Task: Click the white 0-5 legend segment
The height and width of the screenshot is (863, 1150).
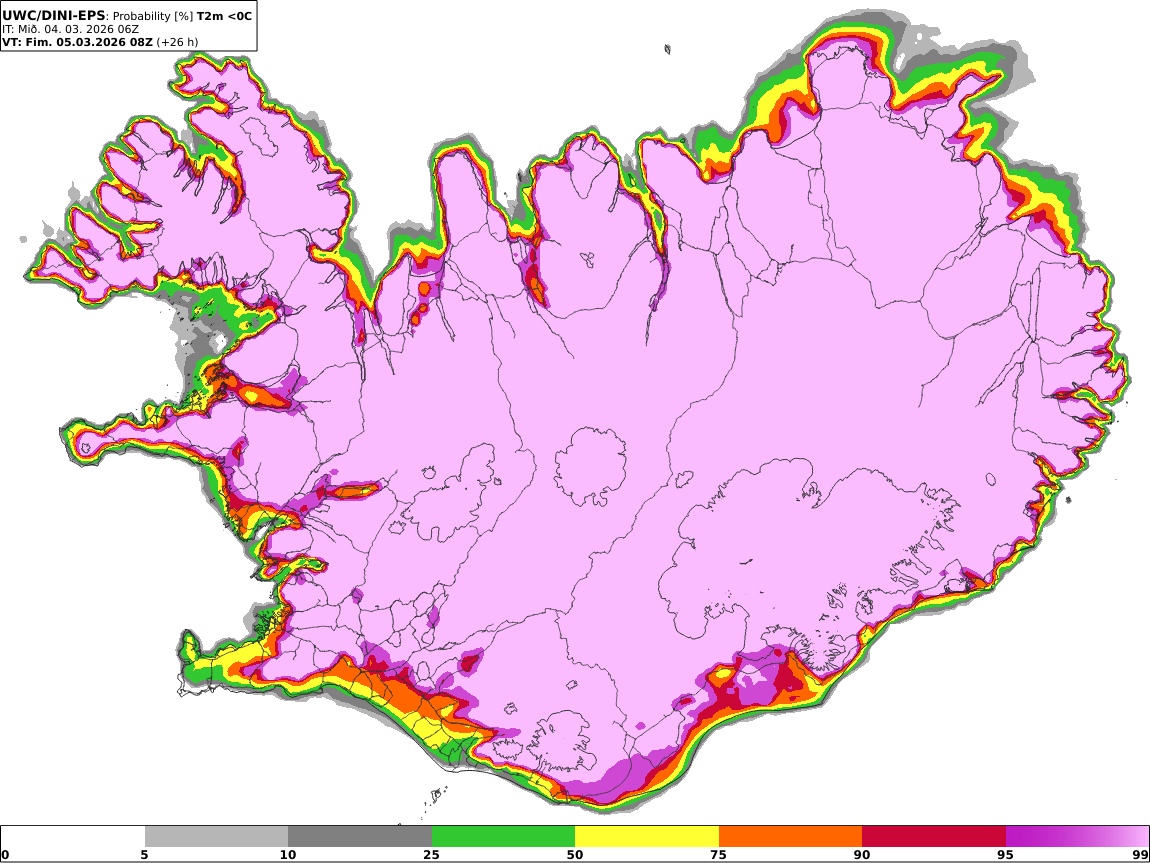Action: point(73,837)
